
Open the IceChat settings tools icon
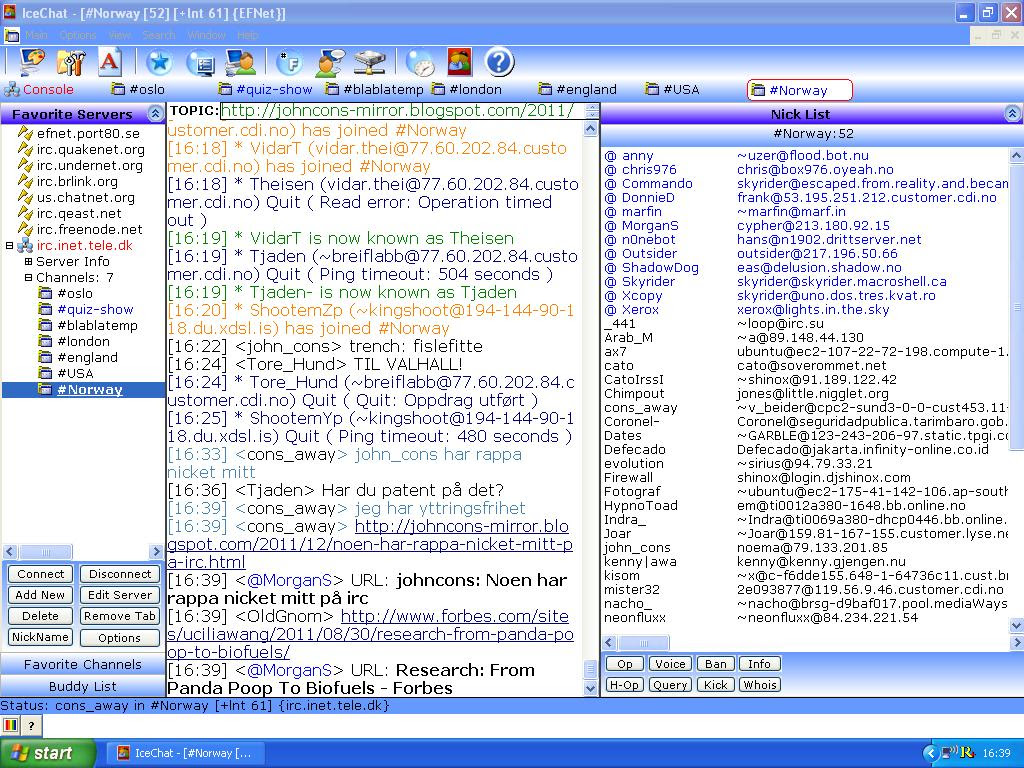(71, 62)
